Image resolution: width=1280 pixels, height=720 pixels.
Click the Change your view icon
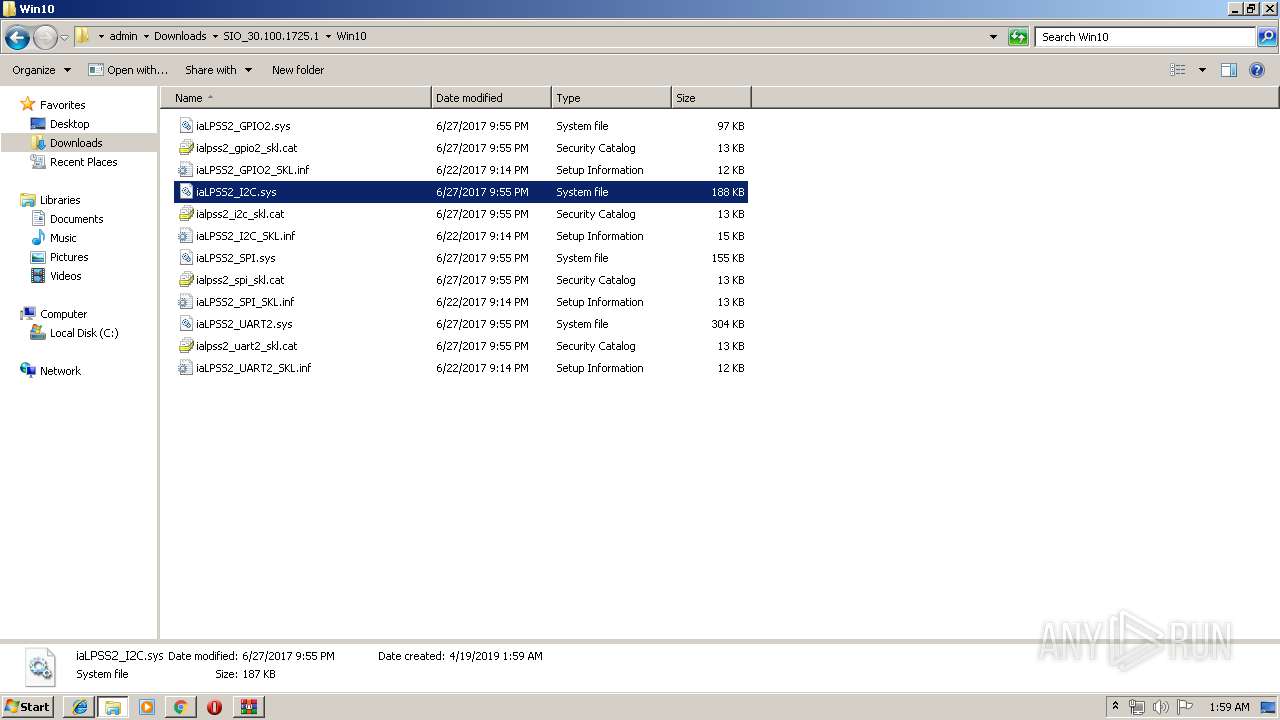pyautogui.click(x=1178, y=70)
